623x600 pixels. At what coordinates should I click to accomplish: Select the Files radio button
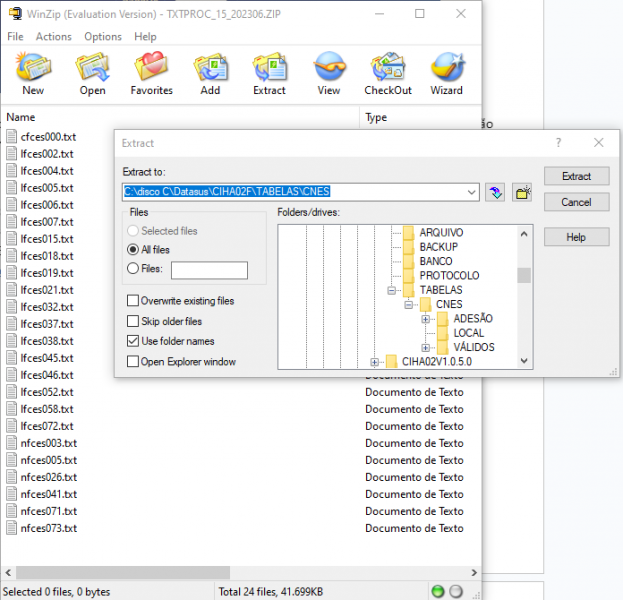[133, 269]
